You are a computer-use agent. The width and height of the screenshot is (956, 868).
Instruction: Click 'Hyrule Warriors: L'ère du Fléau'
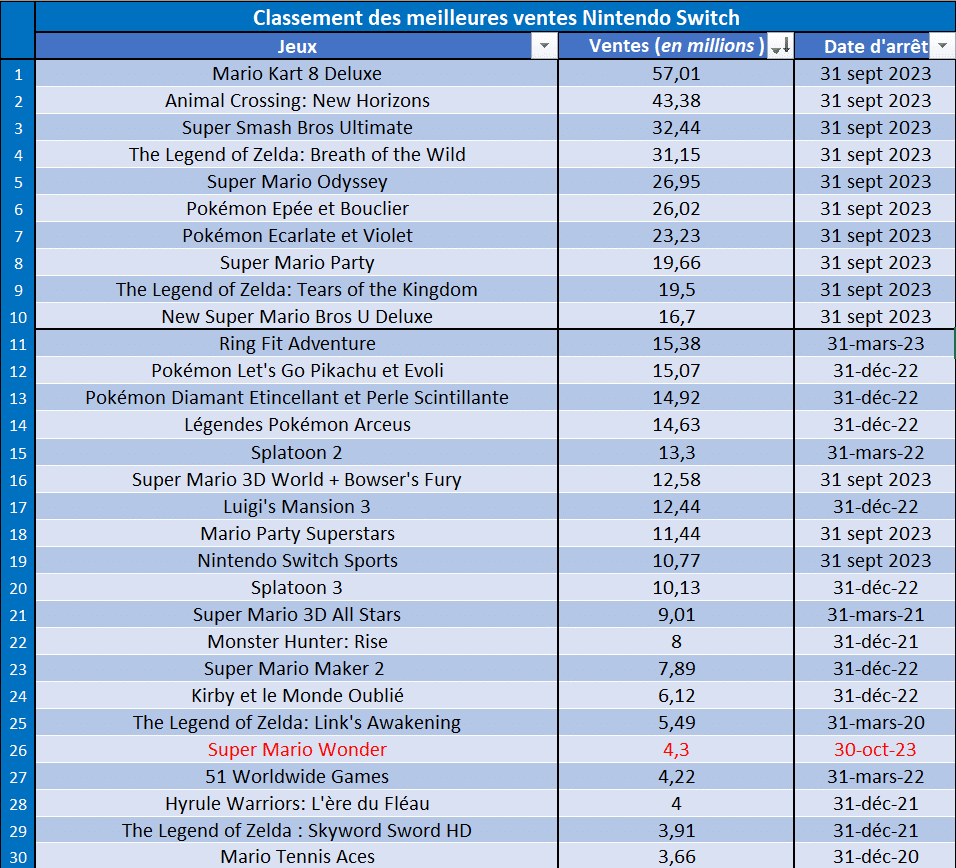click(x=297, y=803)
